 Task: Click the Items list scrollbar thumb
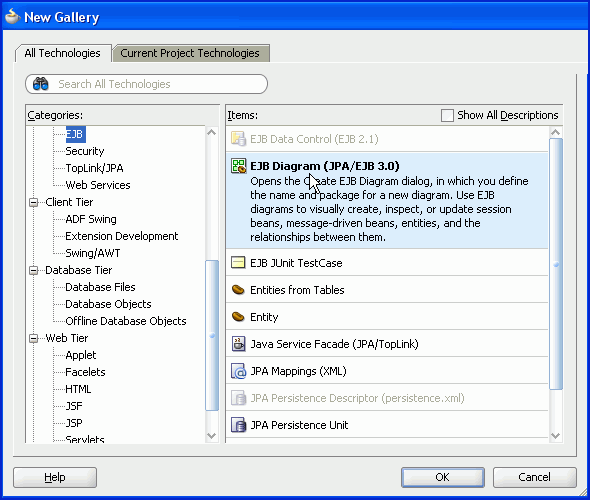pyautogui.click(x=556, y=264)
